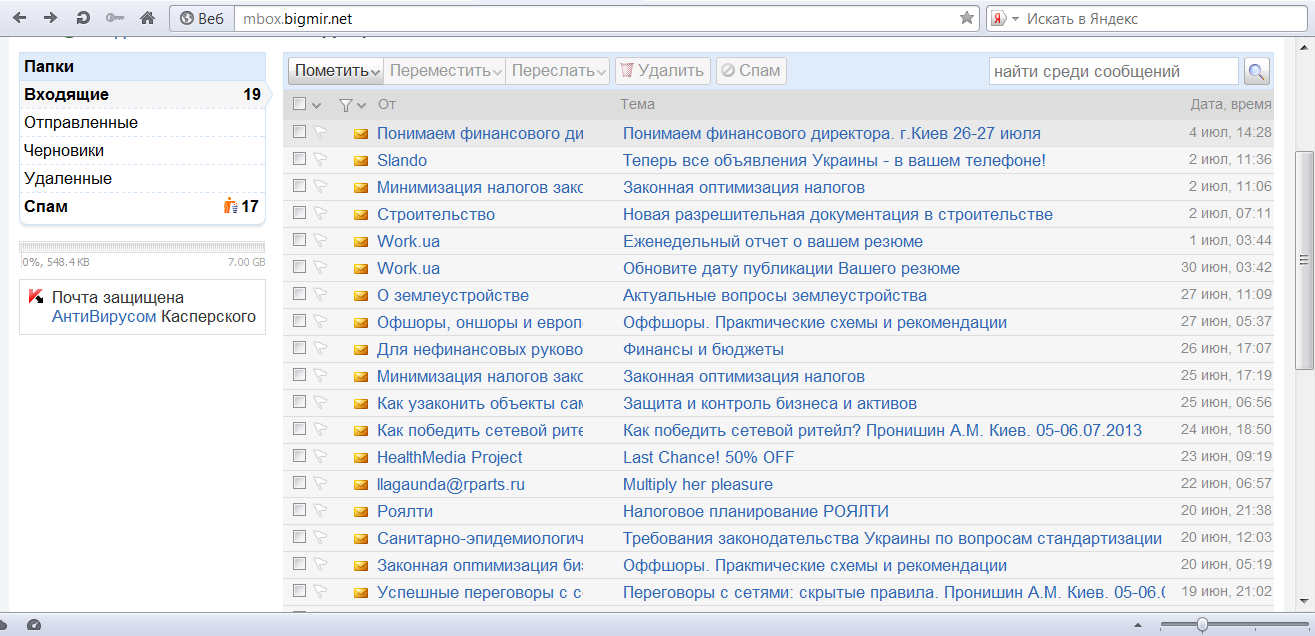Focus the найти среди сообщений search field

[1112, 71]
